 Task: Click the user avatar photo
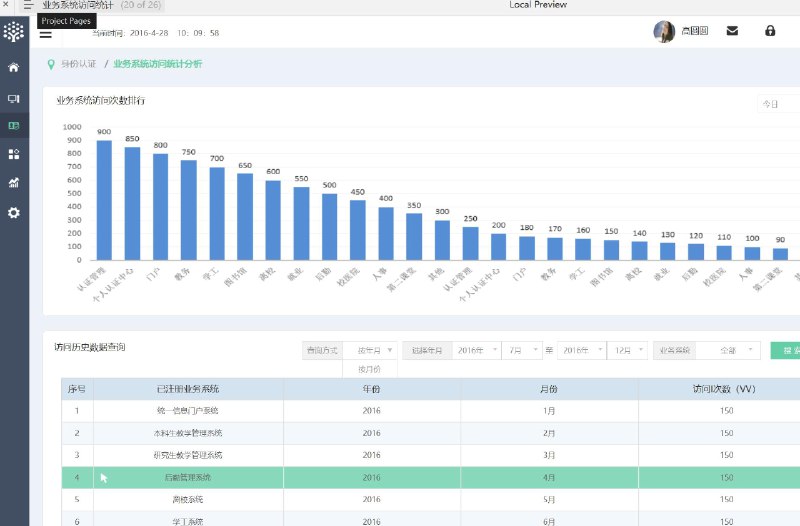click(x=664, y=31)
